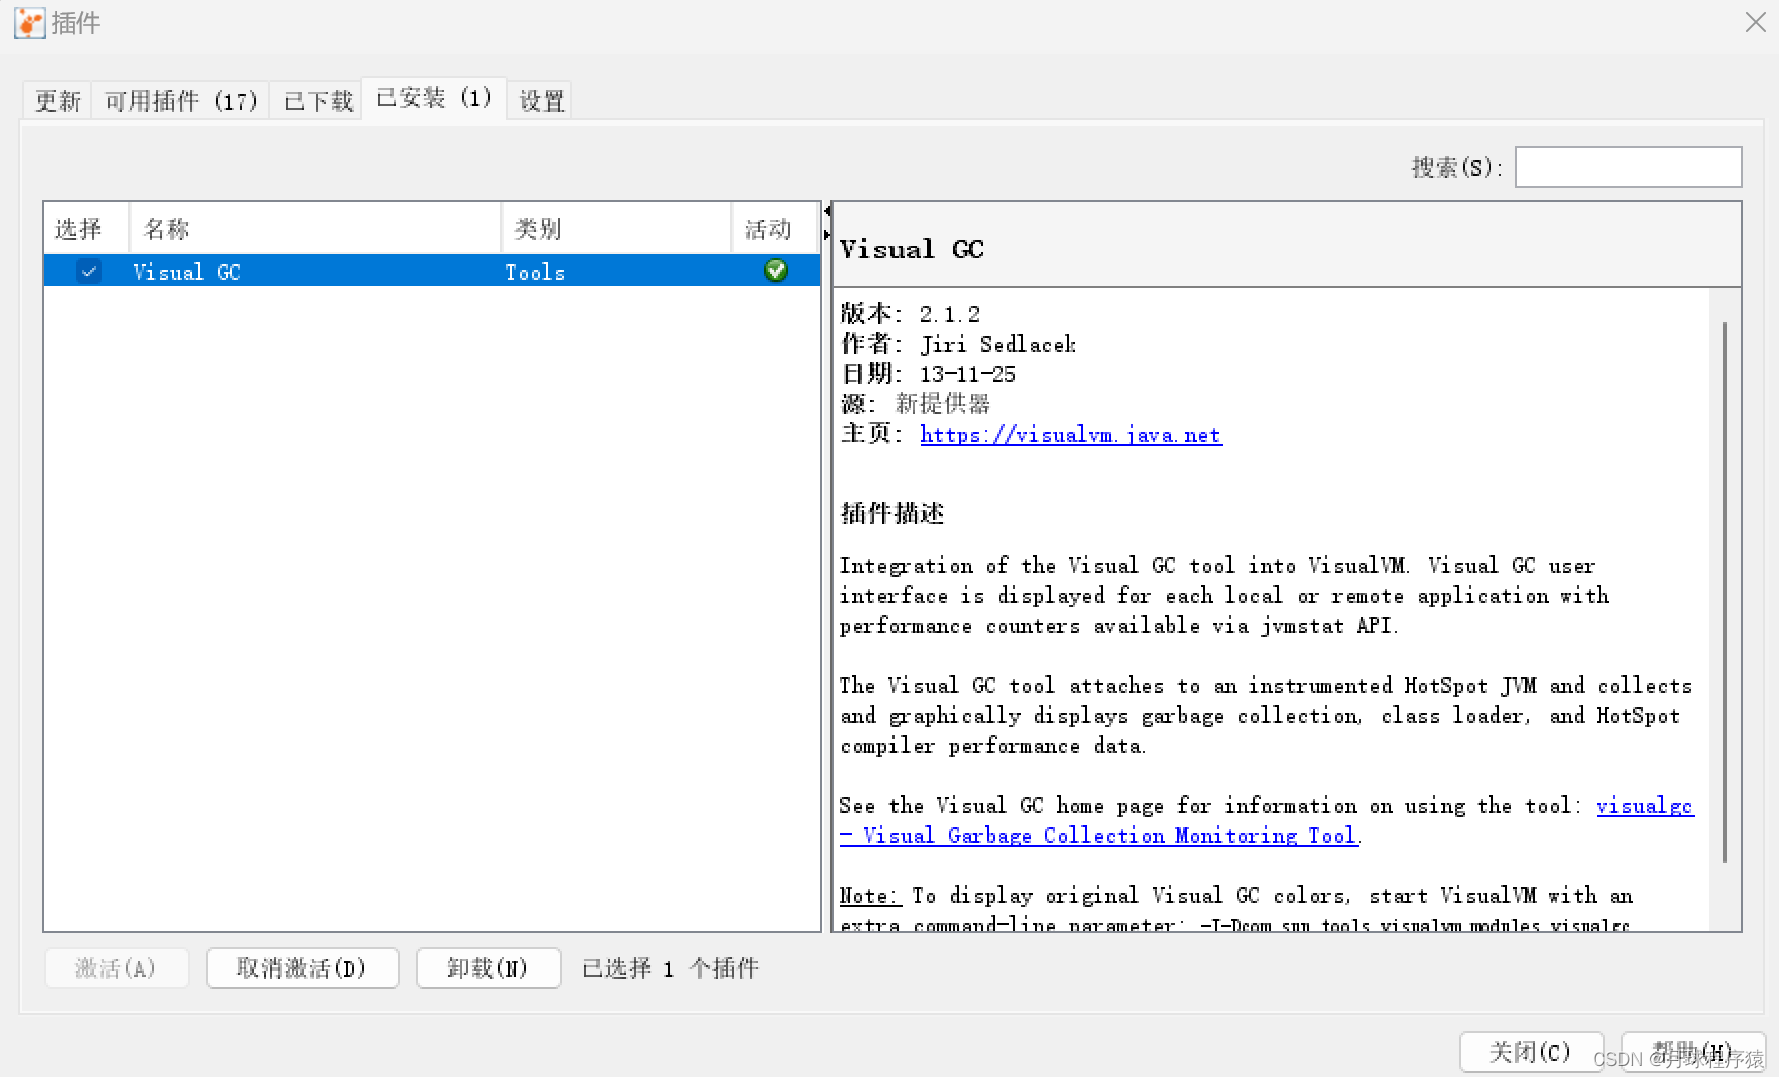Open the 设置 tab

coord(541,101)
